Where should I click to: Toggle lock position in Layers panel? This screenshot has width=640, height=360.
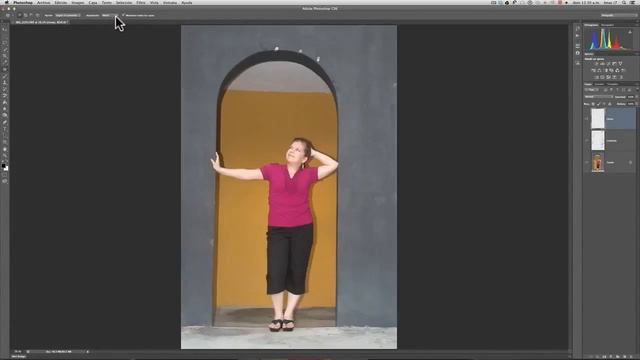604,104
